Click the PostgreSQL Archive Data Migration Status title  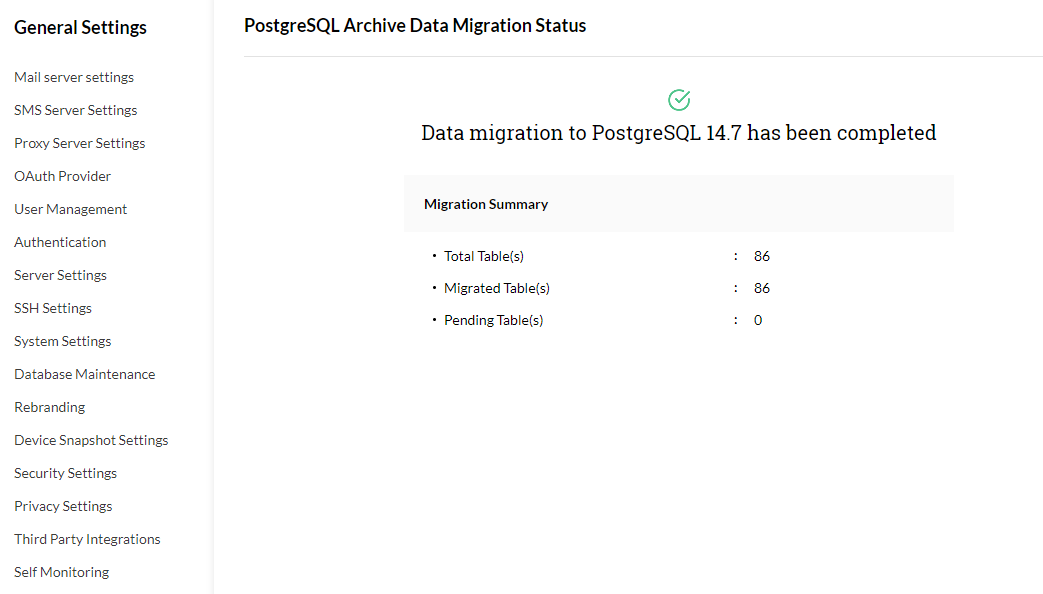(x=415, y=26)
